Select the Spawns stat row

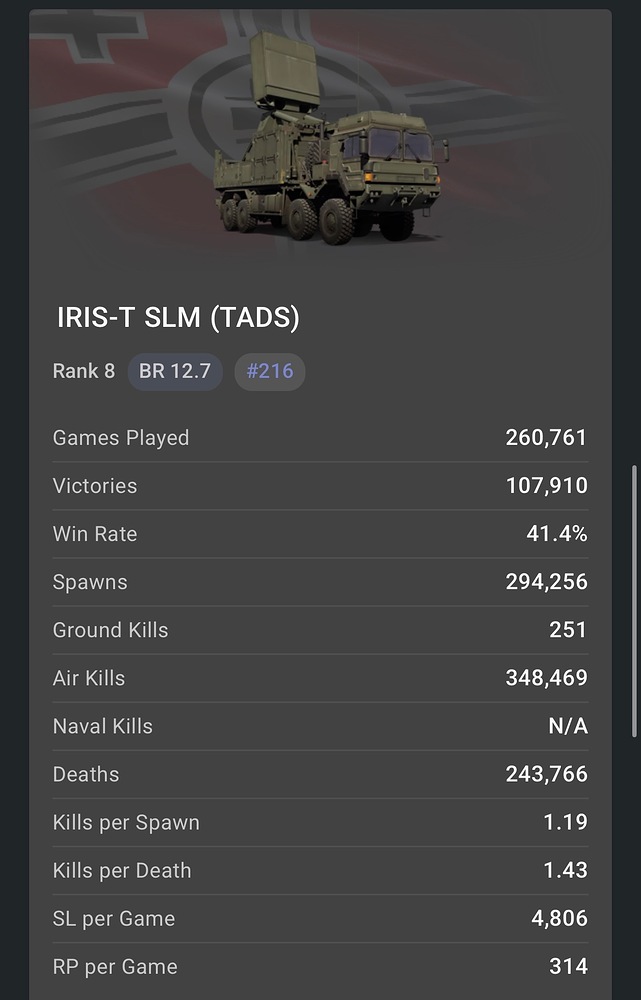pos(320,582)
